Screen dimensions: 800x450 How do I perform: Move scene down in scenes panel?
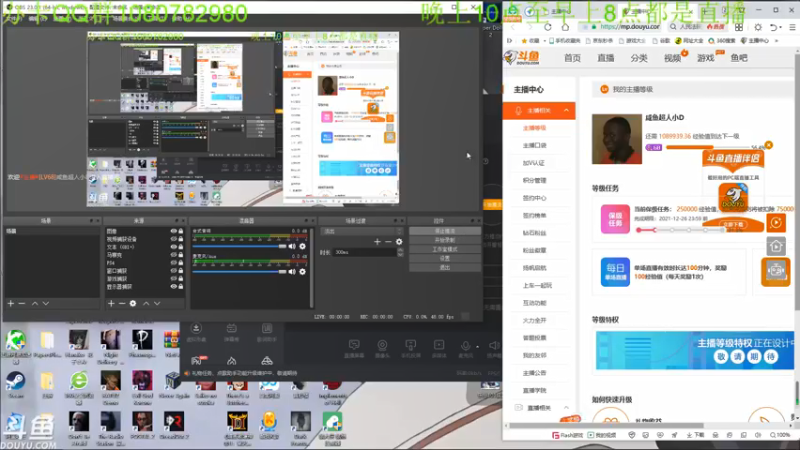pos(46,303)
